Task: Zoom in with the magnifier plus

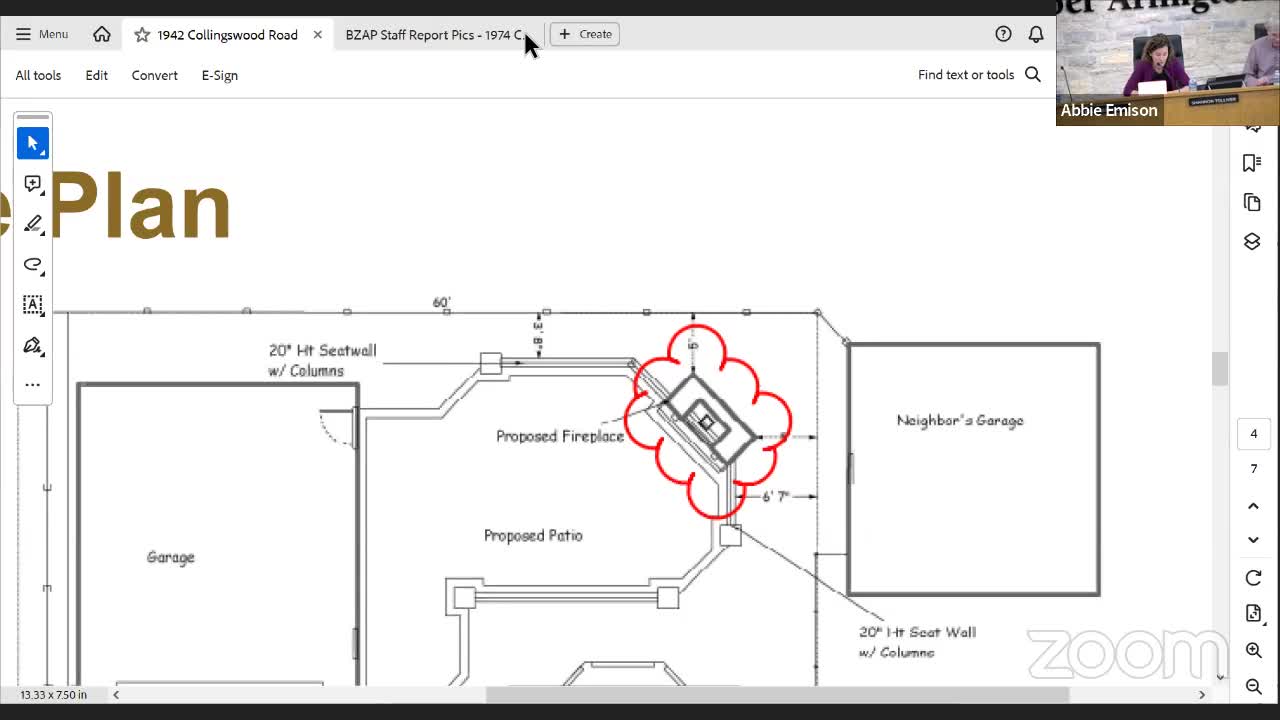Action: click(1253, 651)
